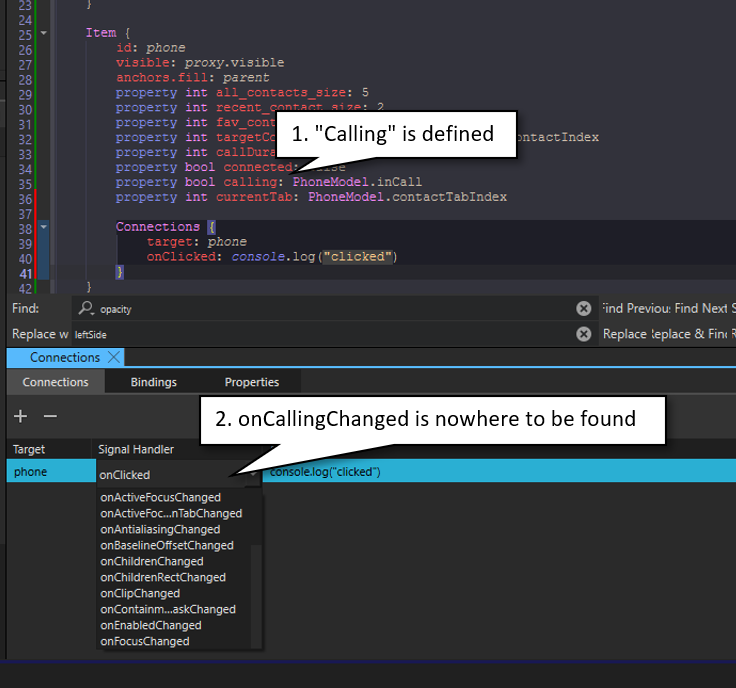Viewport: 736px width, 688px height.
Task: Remove selected connection with minus icon
Action: point(50,416)
